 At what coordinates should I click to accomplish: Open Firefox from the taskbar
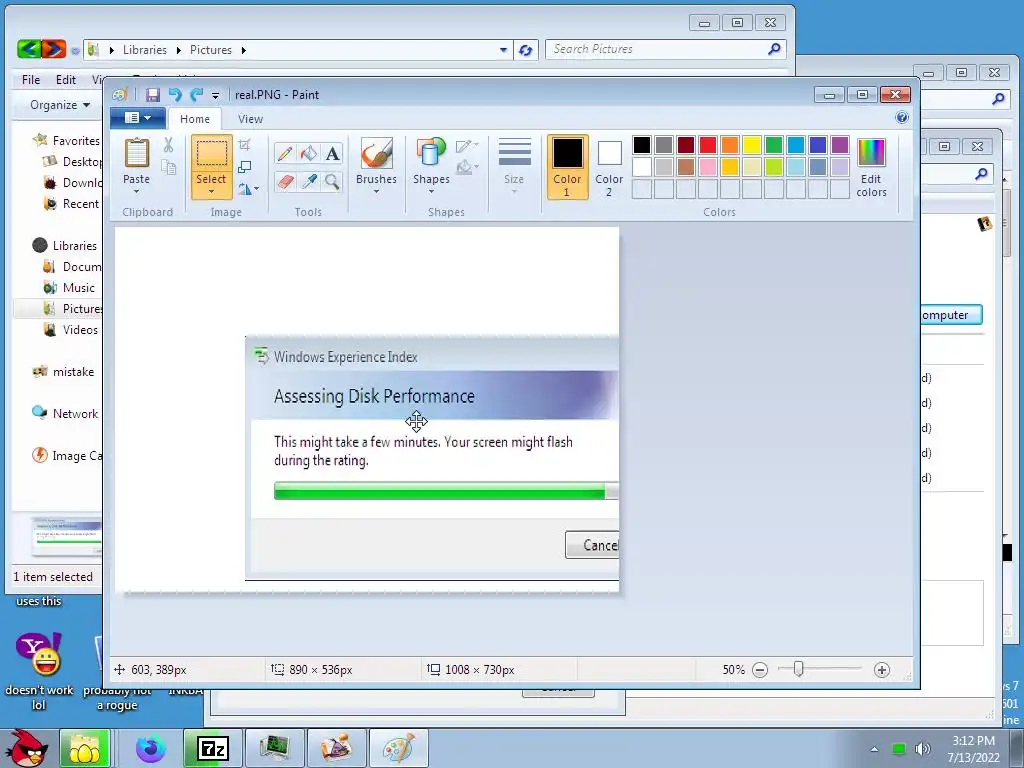point(151,748)
